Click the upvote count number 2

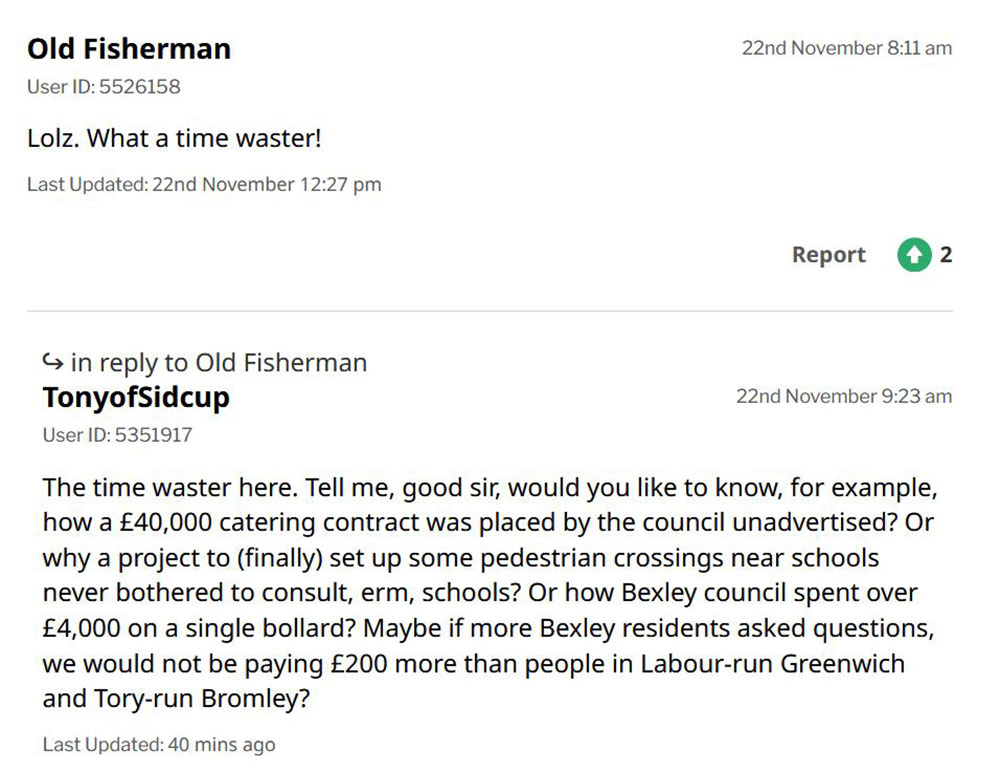tap(946, 255)
